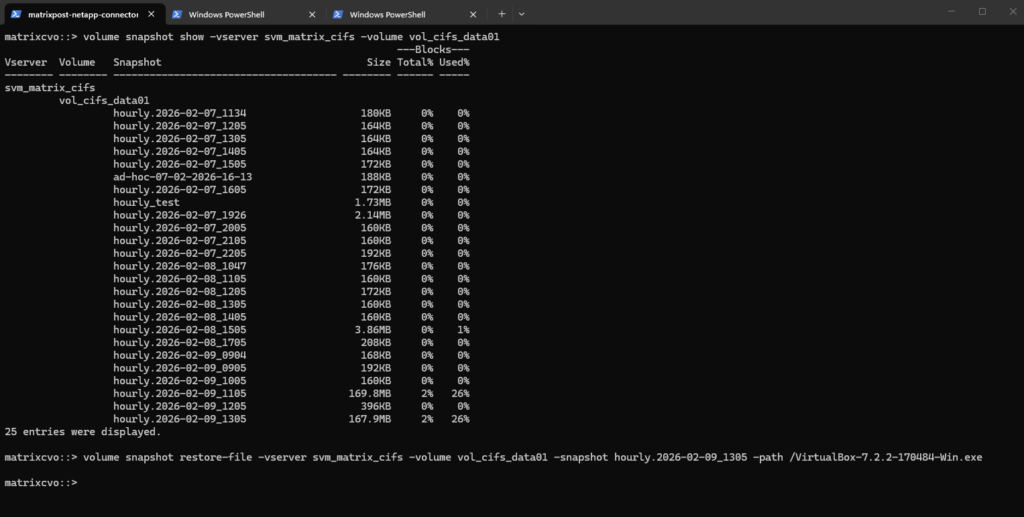Click the PowerShell icon on the first tab

[16, 14]
